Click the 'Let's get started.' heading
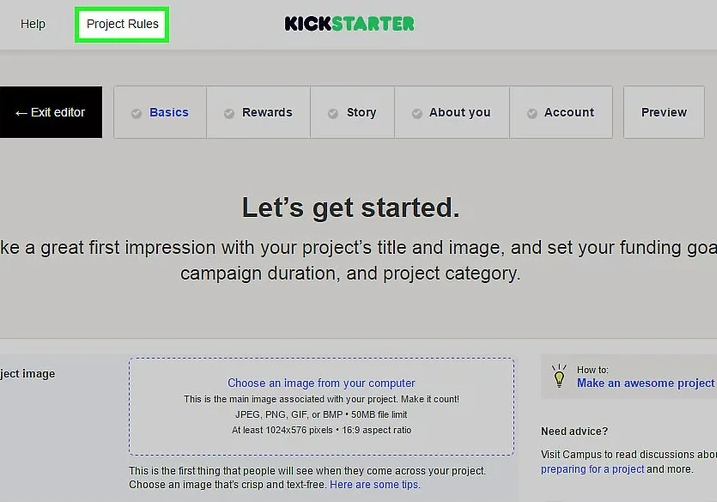Screen dimensions: 717x502 click(351, 208)
